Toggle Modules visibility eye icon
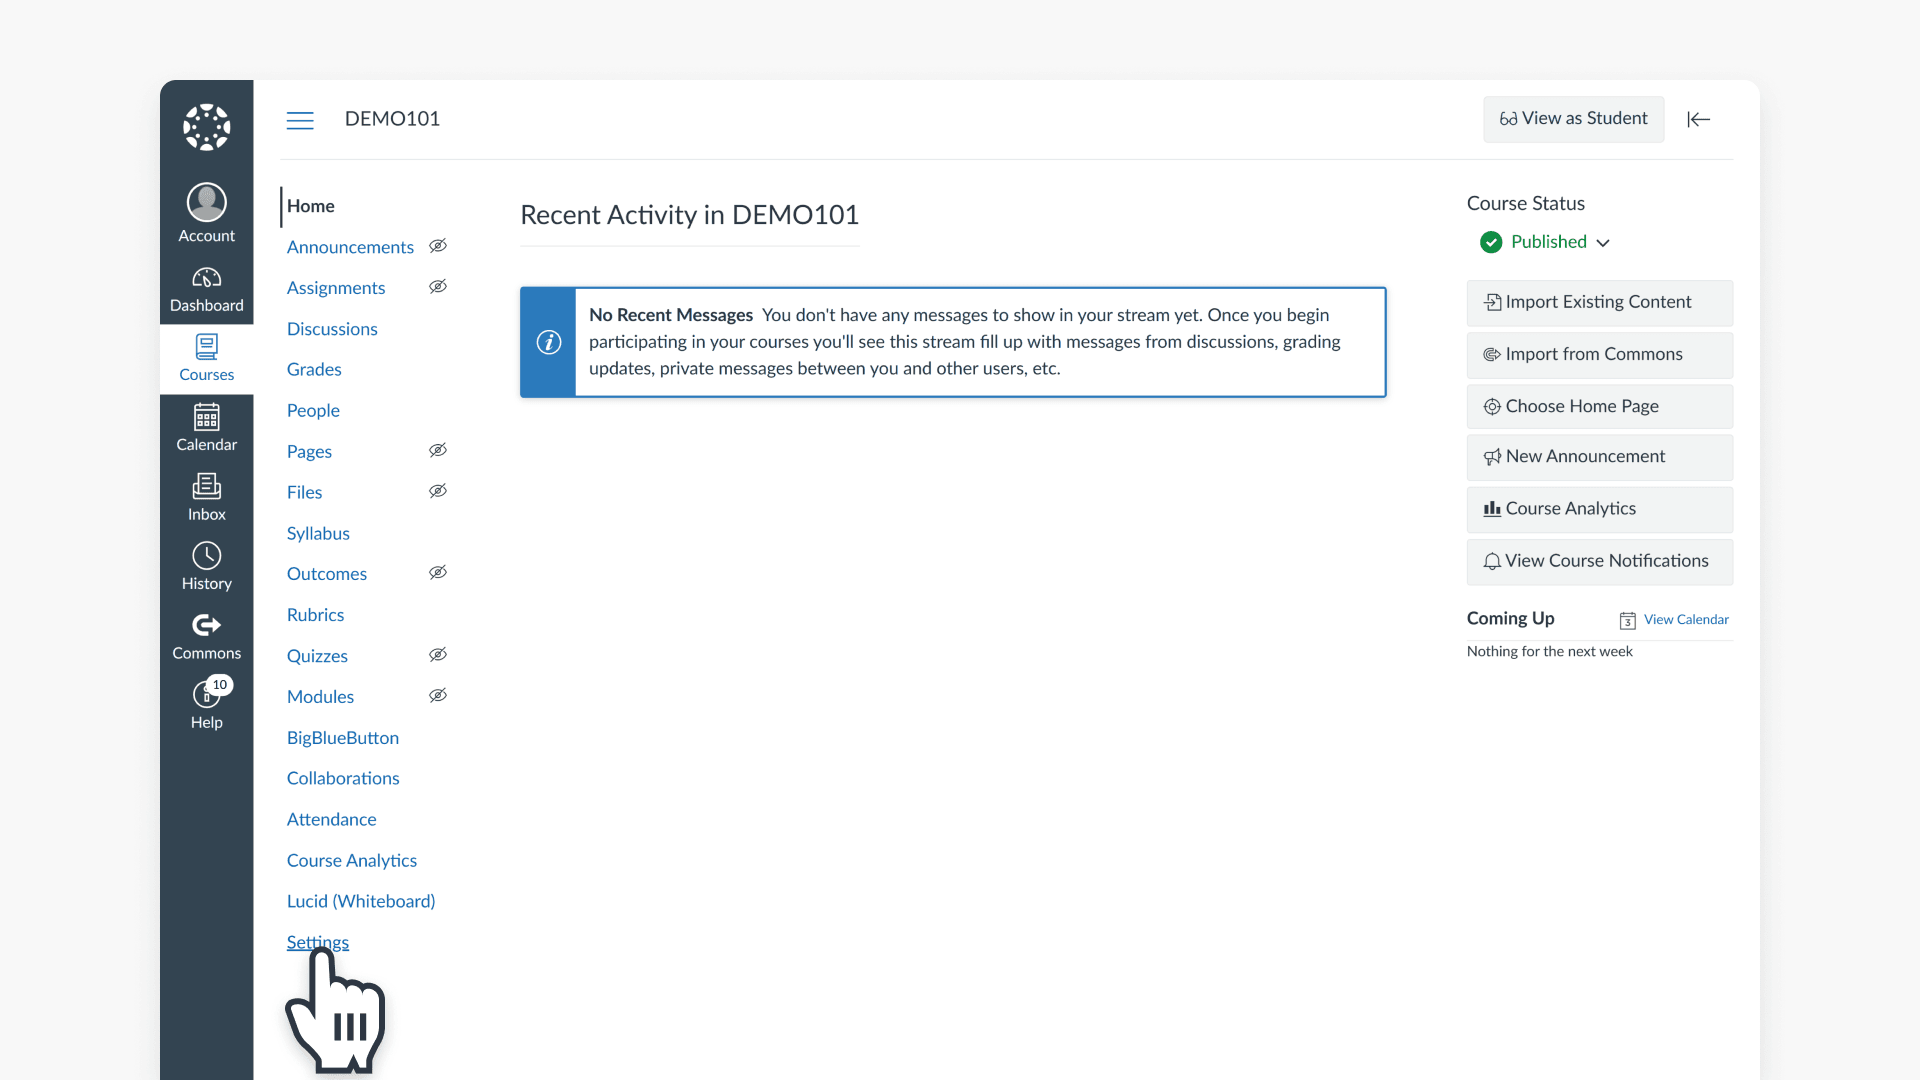This screenshot has width=1920, height=1080. (438, 696)
